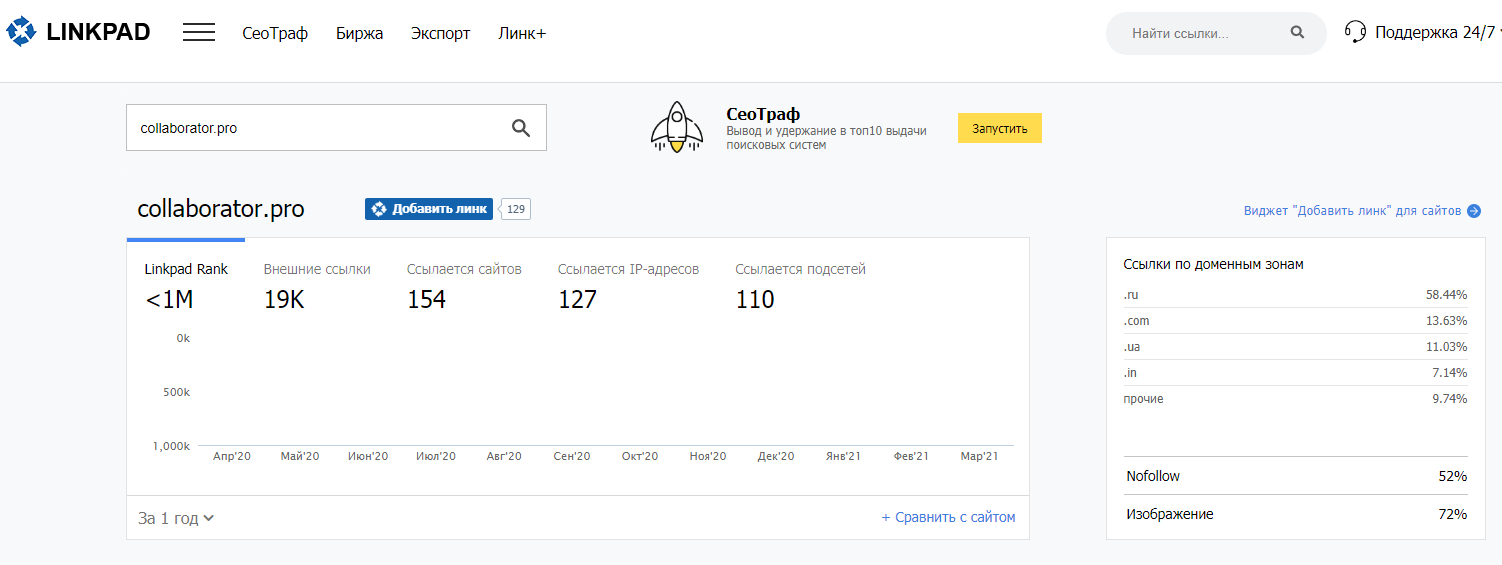Image resolution: width=1502 pixels, height=565 pixels.
Task: Click the magnifier icon in header search
Action: click(1297, 33)
